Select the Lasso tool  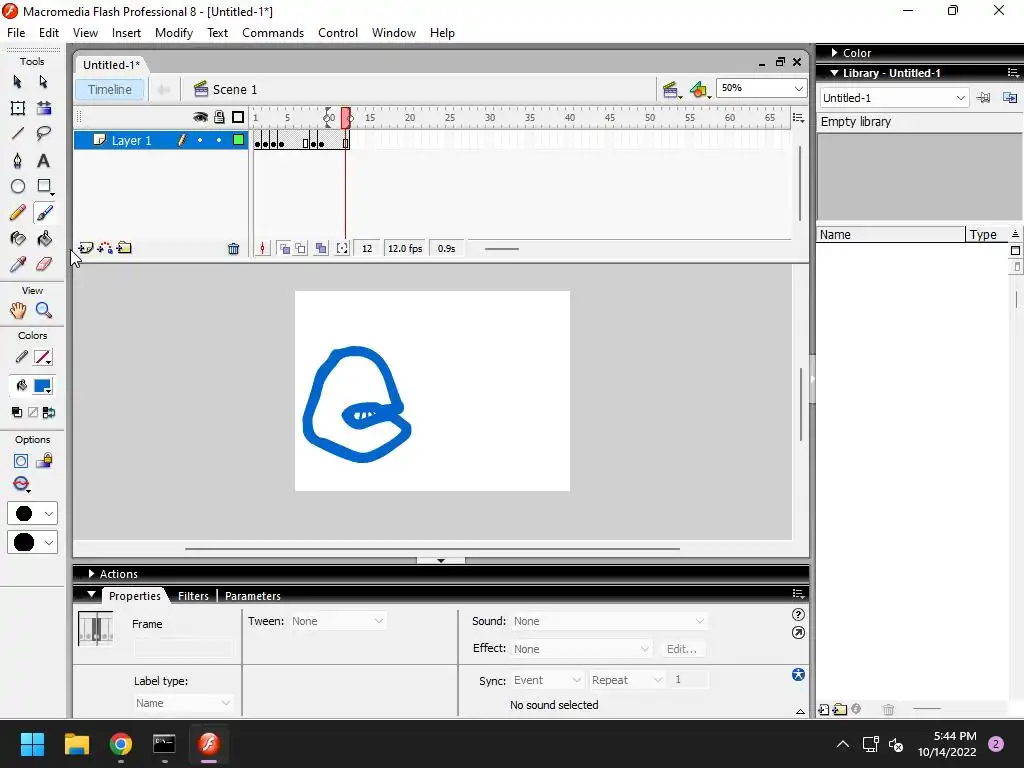[x=44, y=134]
